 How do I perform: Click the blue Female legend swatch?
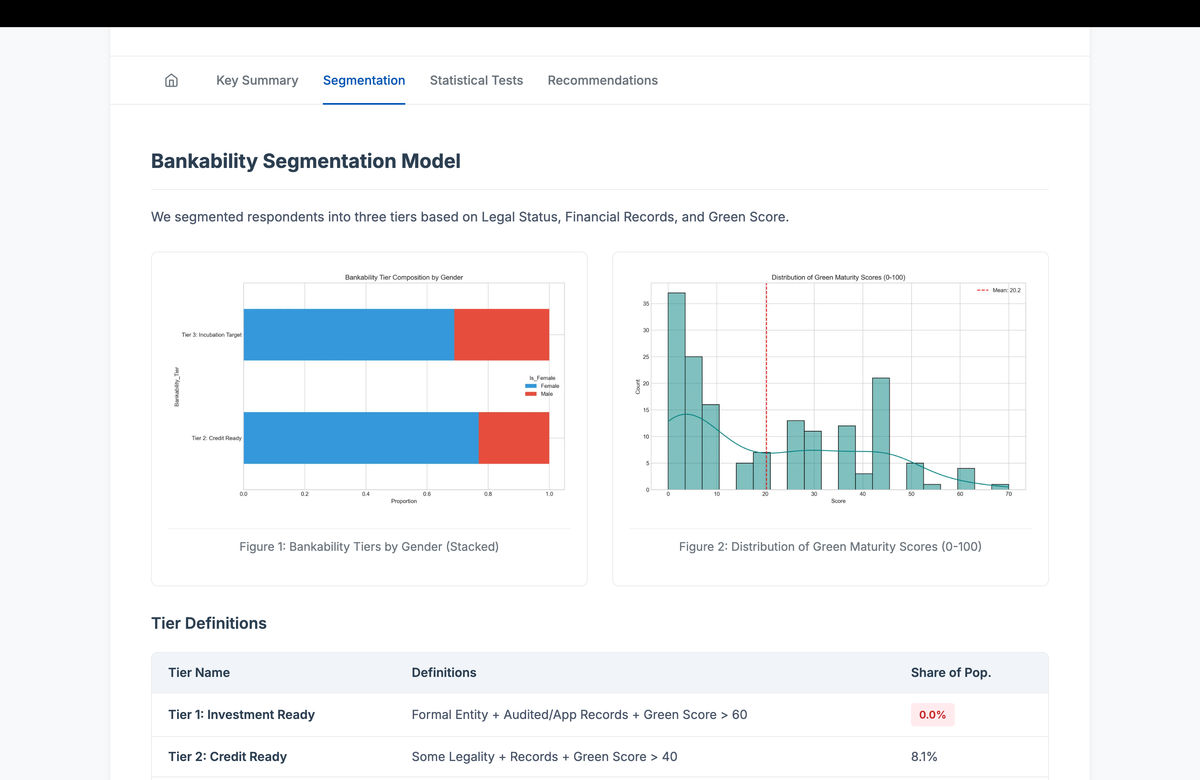[530, 386]
